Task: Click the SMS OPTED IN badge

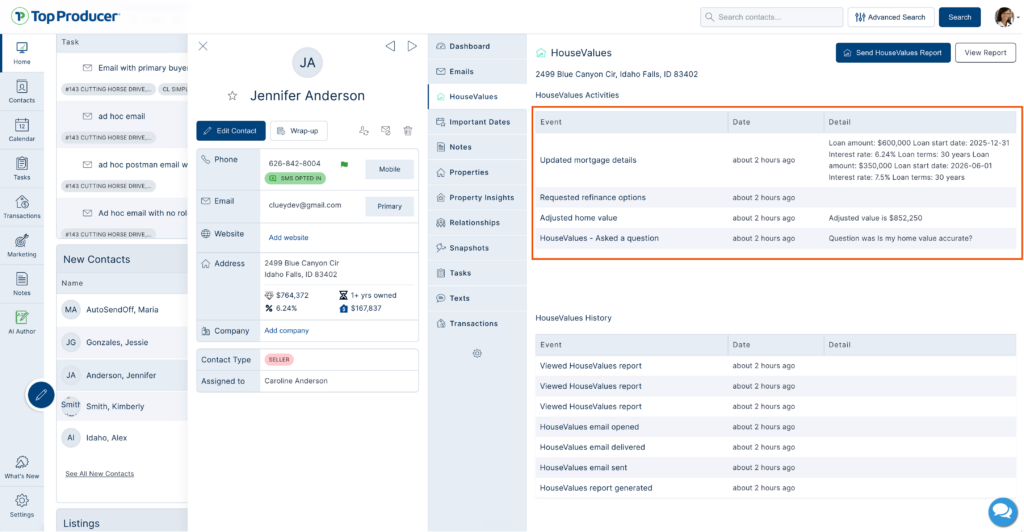Action: pos(296,178)
